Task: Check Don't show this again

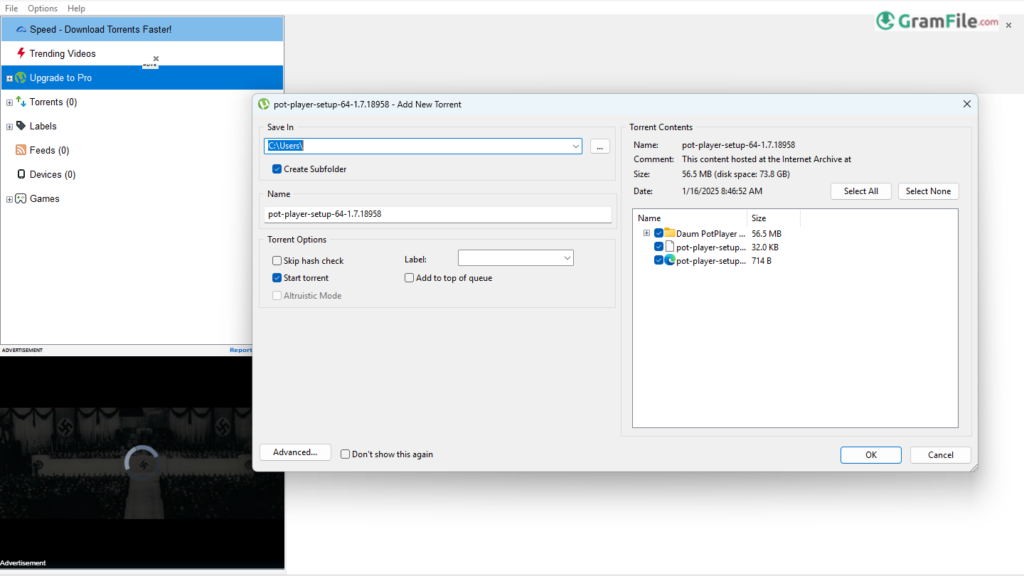Action: (345, 454)
